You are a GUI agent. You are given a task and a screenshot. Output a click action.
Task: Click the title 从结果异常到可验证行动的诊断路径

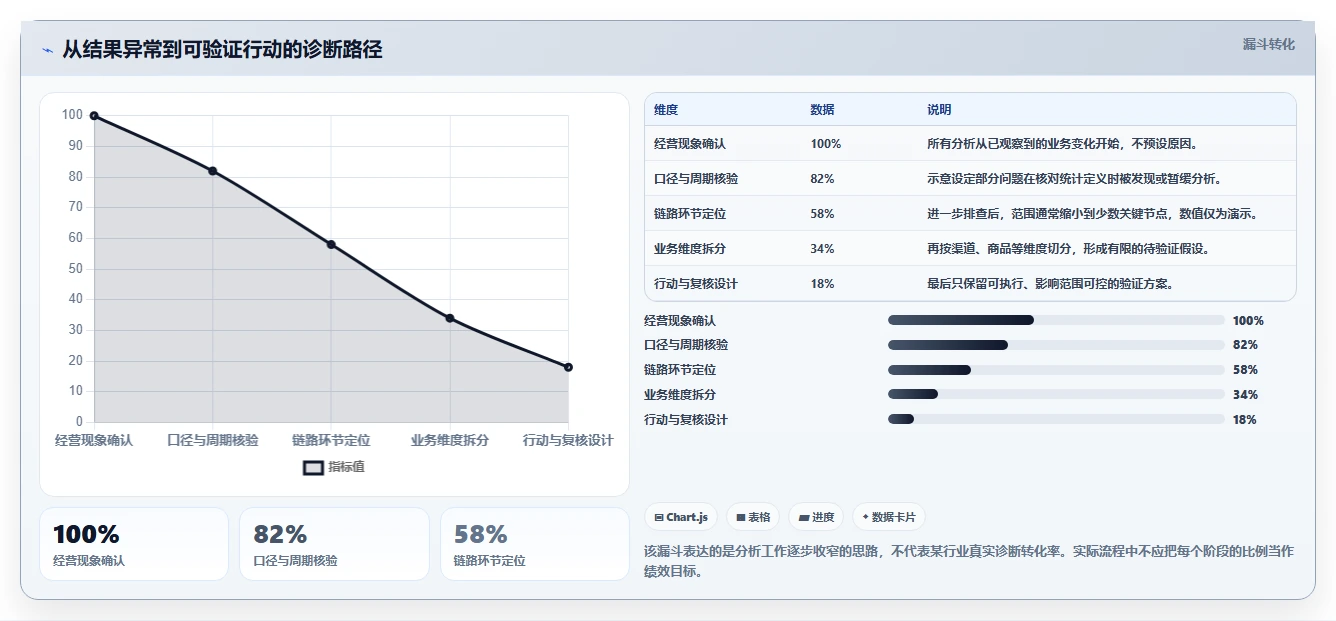point(222,49)
